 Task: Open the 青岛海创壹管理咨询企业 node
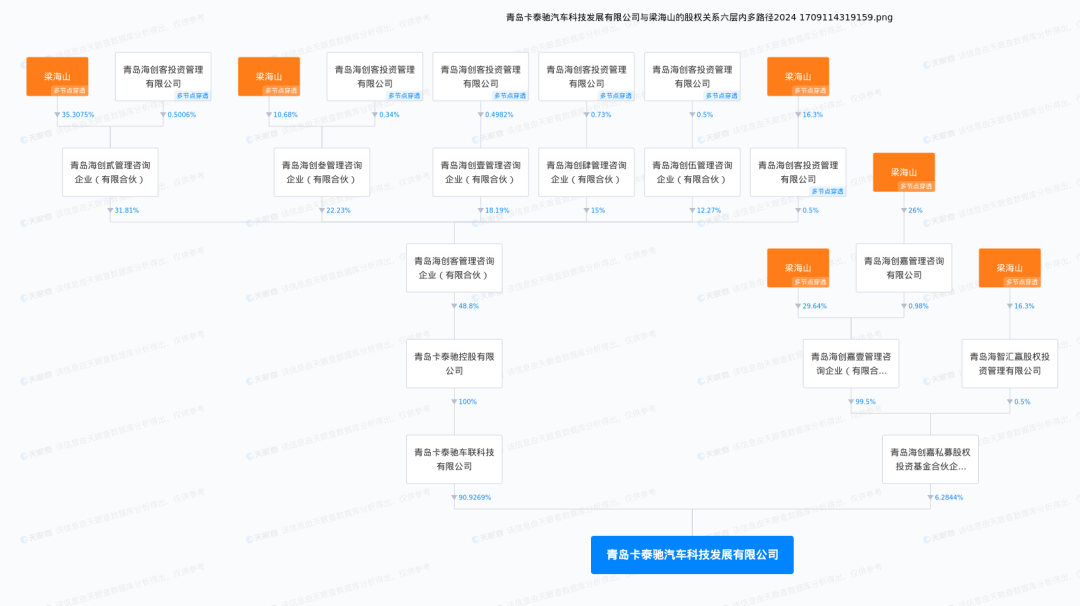click(x=481, y=172)
